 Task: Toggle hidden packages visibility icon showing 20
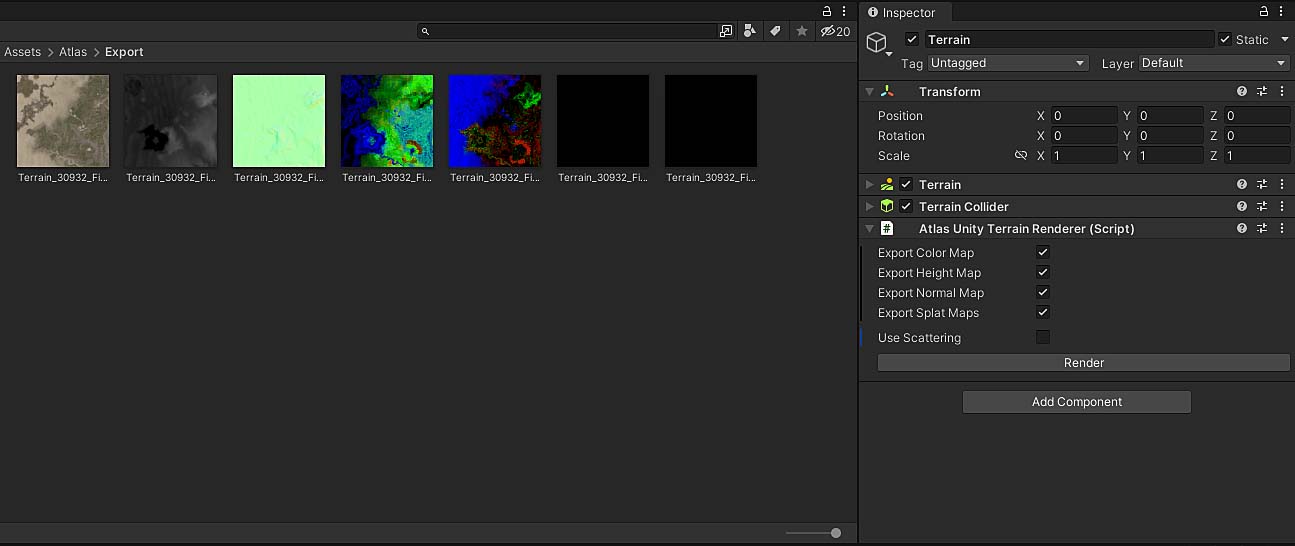834,32
